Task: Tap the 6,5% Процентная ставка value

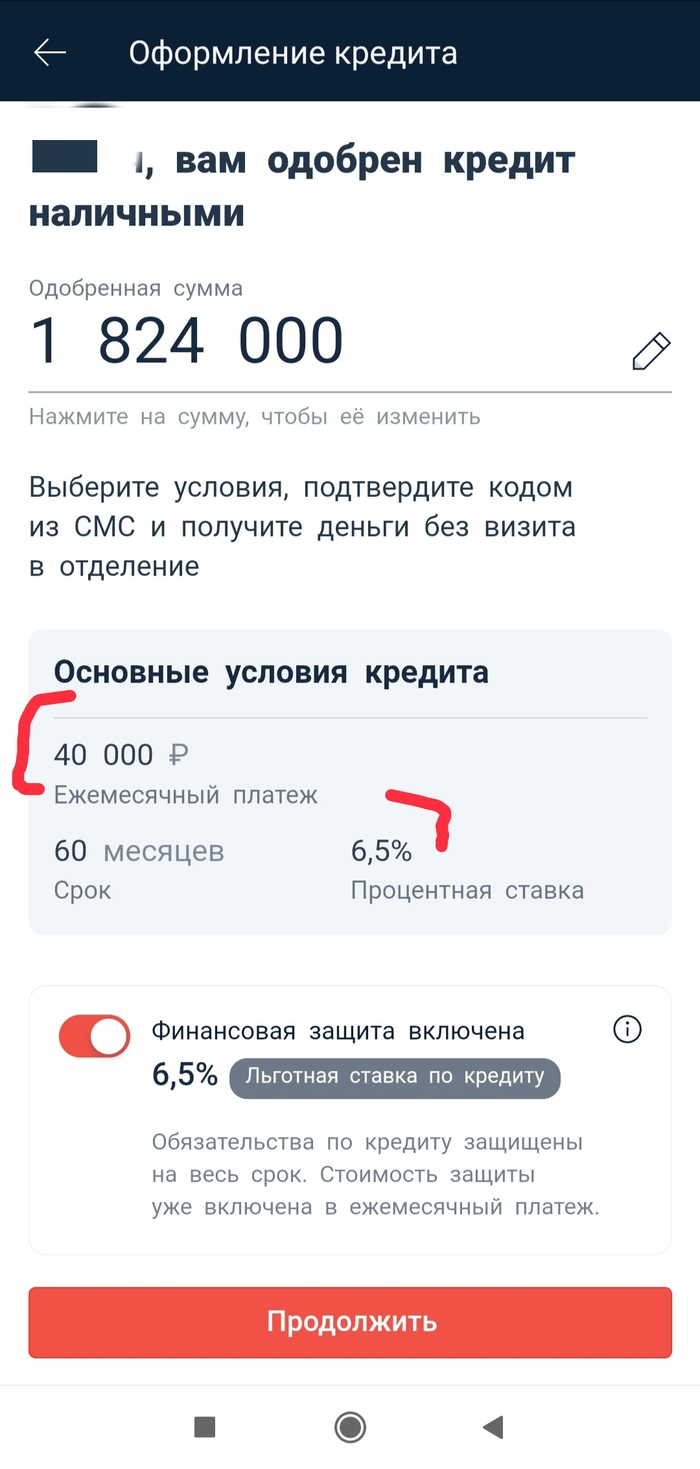Action: click(x=381, y=852)
